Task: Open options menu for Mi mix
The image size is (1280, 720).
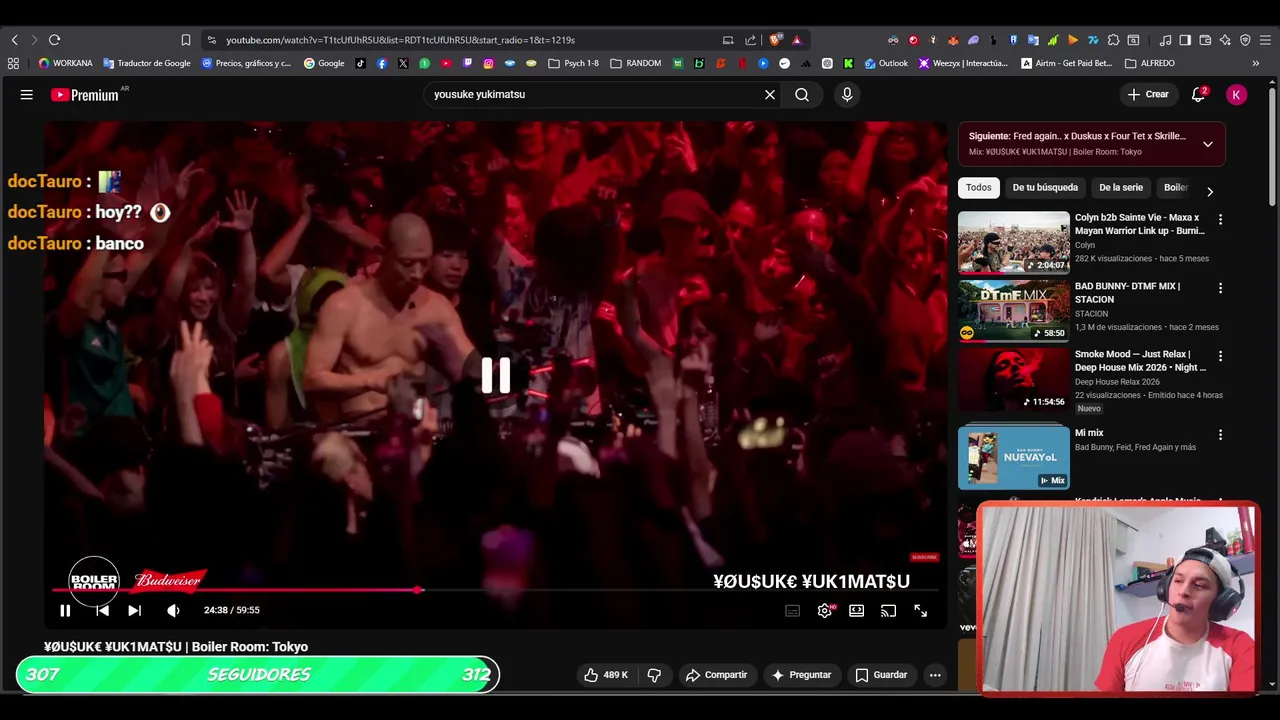Action: (x=1220, y=435)
